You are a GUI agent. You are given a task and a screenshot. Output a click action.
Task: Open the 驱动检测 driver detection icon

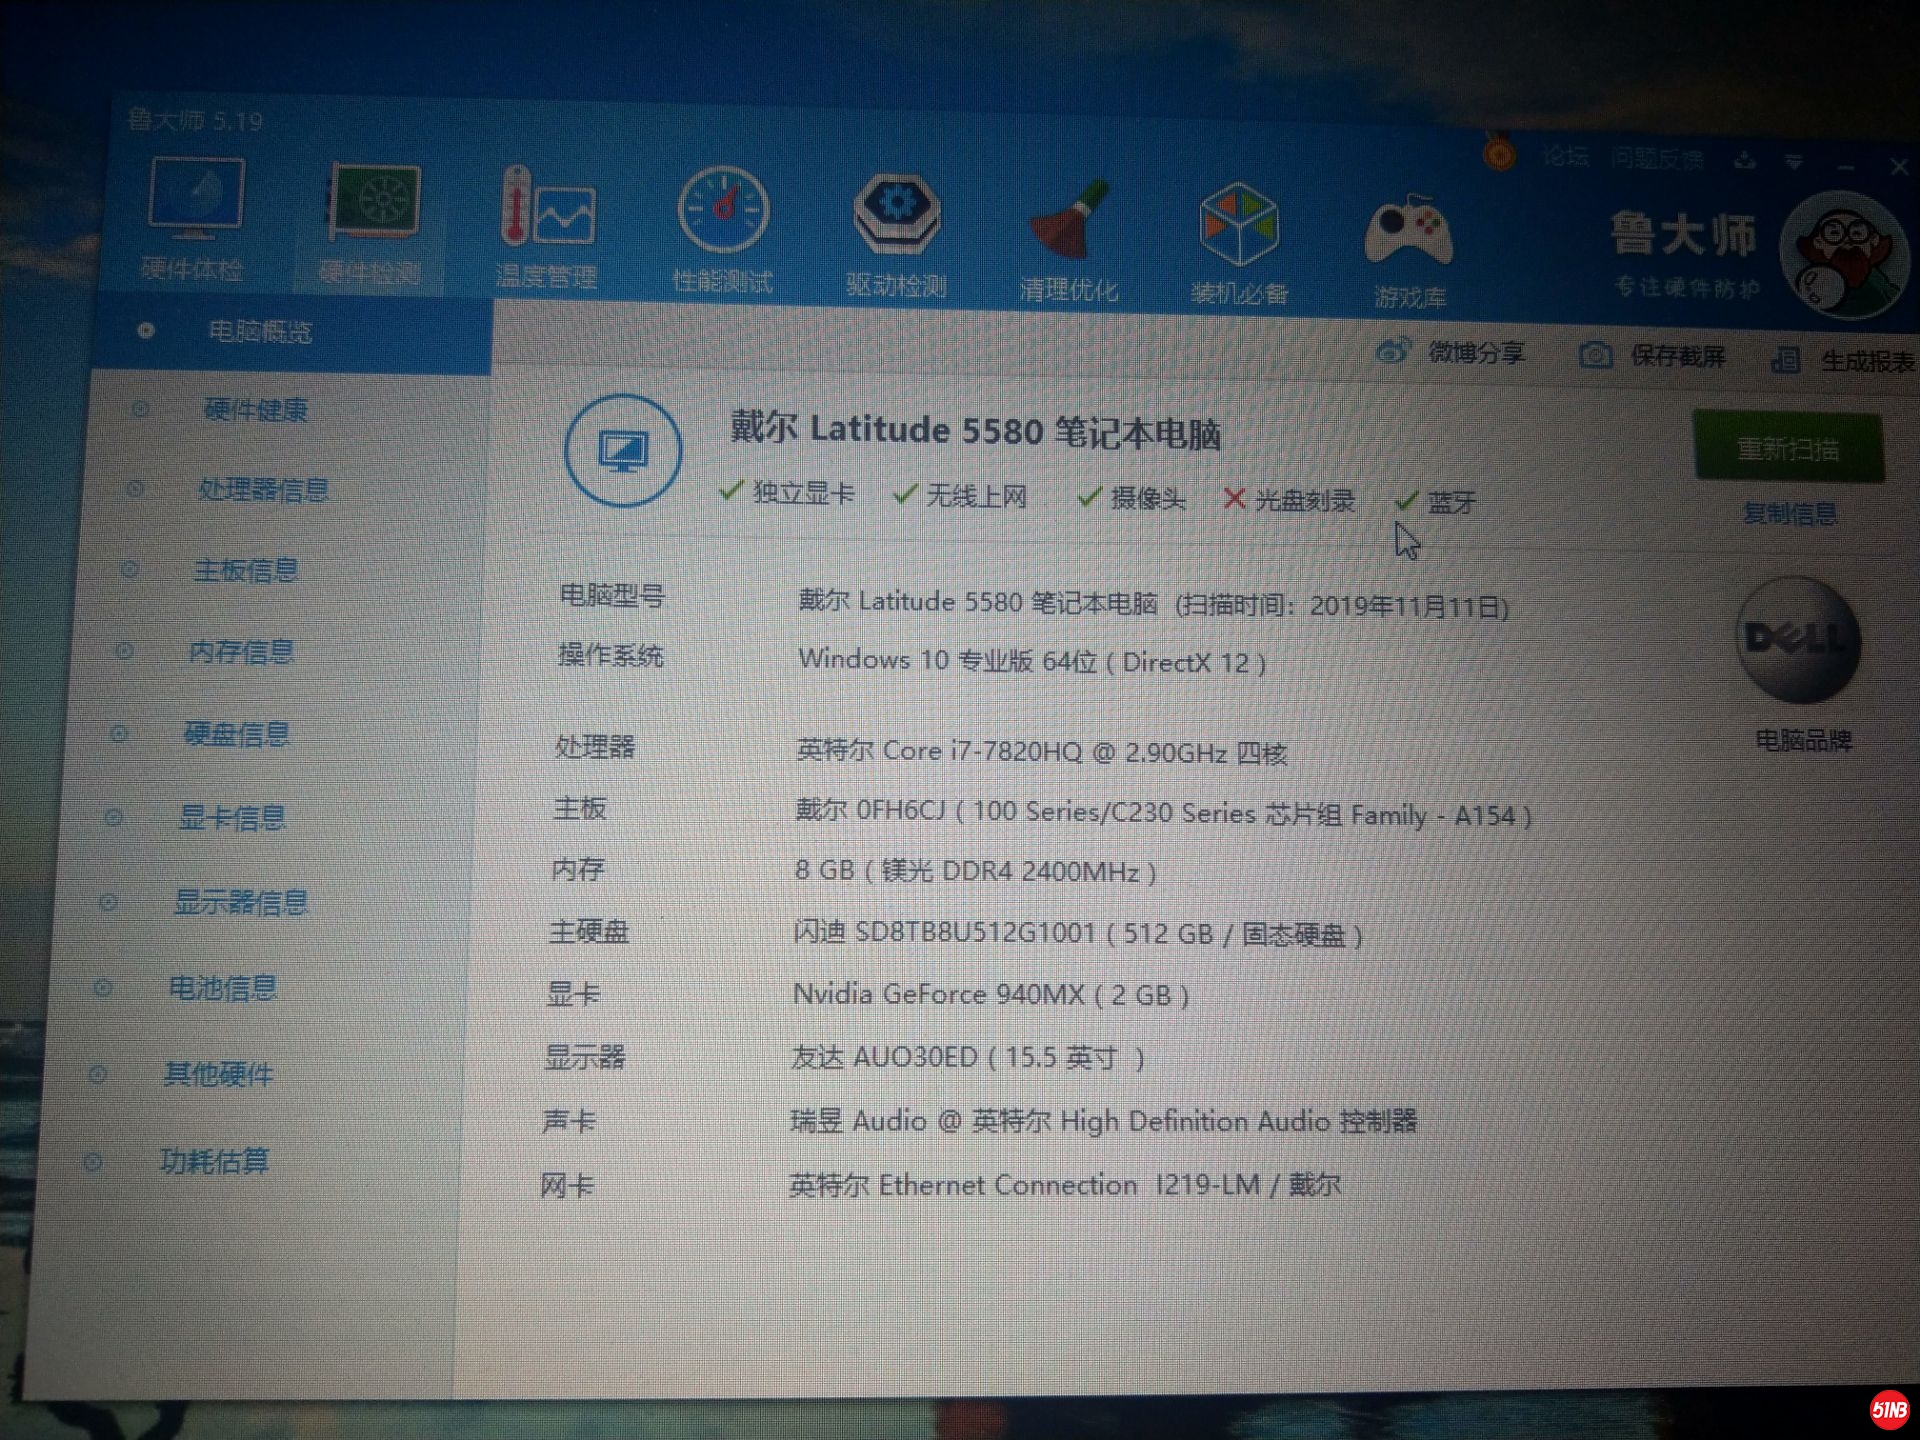tap(896, 215)
